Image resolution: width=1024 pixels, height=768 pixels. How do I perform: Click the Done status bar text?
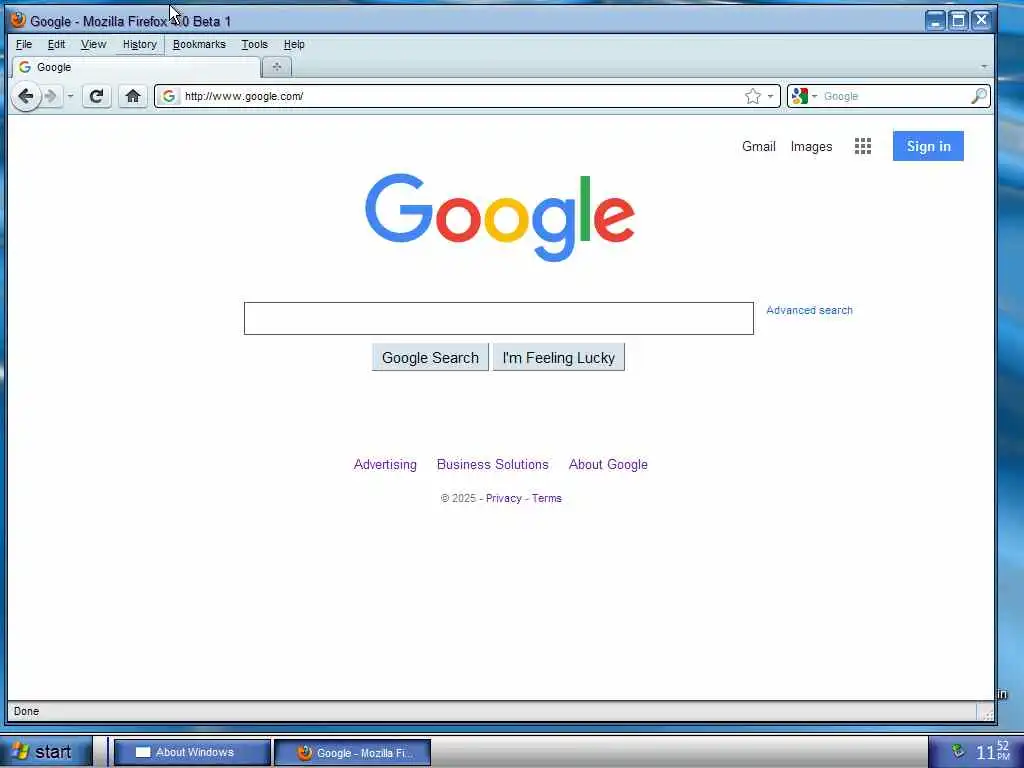[x=26, y=711]
